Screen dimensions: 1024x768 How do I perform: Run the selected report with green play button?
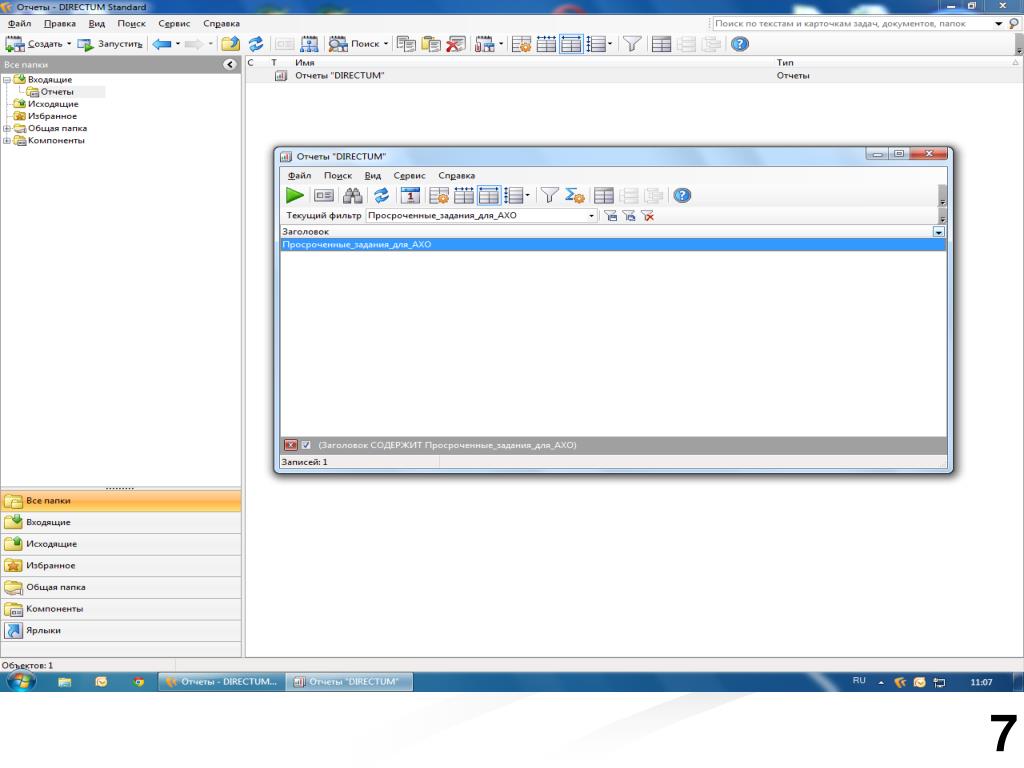(x=295, y=195)
